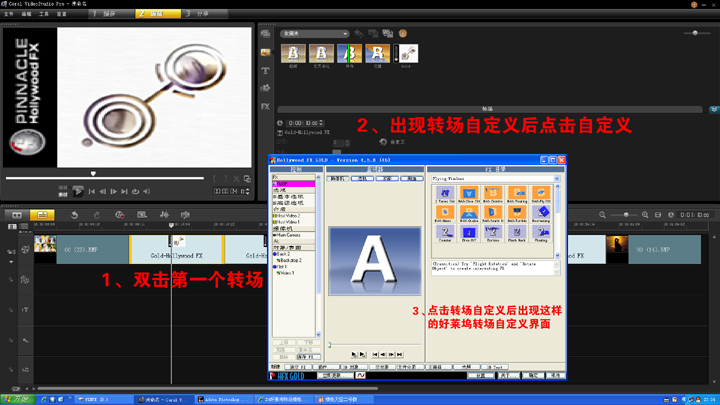Toggle the voice track button
The width and height of the screenshot is (720, 405).
point(25,340)
